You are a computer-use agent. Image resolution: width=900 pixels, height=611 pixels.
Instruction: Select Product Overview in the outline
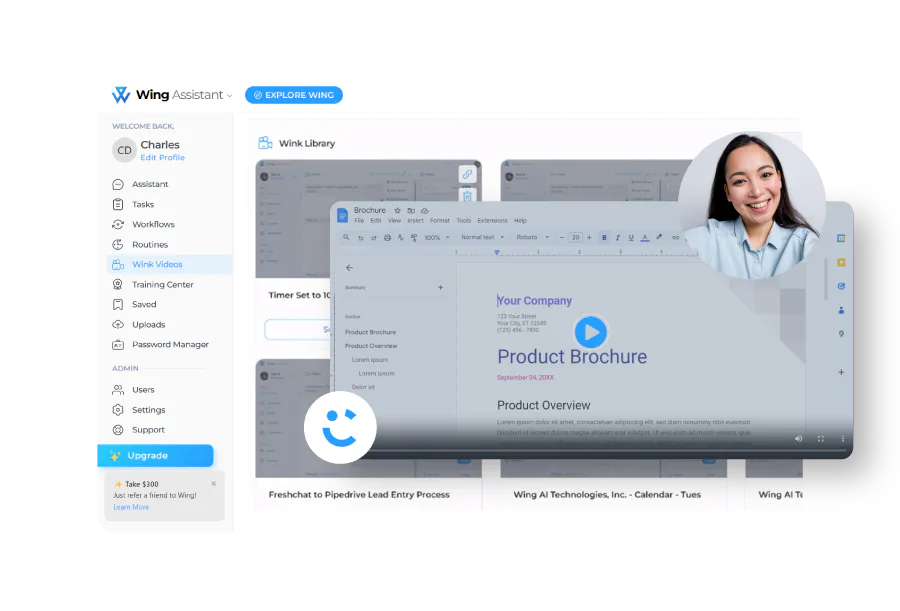371,346
